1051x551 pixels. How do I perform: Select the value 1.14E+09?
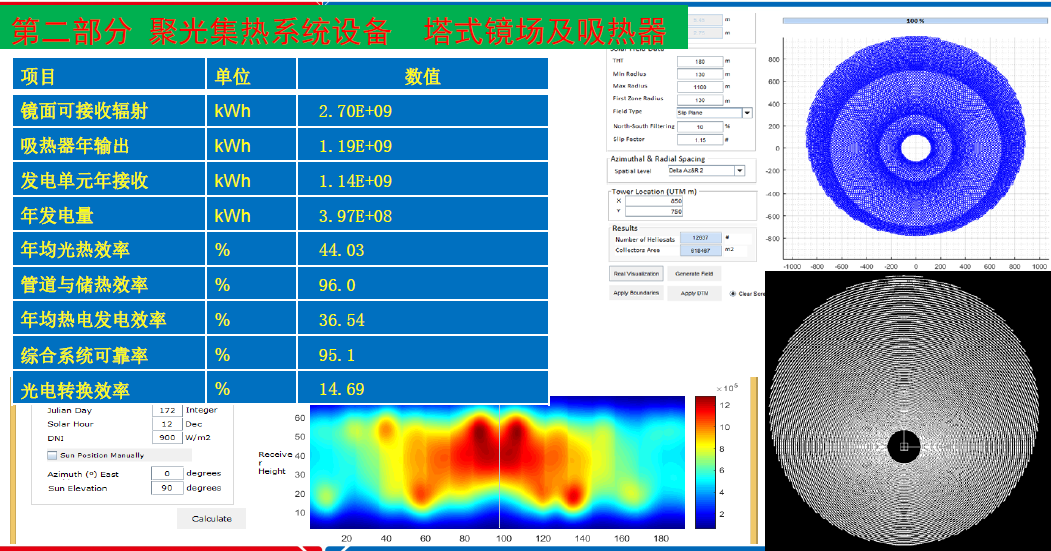(x=355, y=181)
